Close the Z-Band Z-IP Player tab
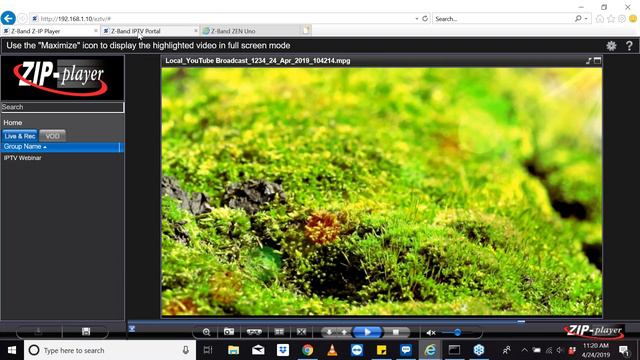Screen dimensions: 640x360 coord(96,31)
